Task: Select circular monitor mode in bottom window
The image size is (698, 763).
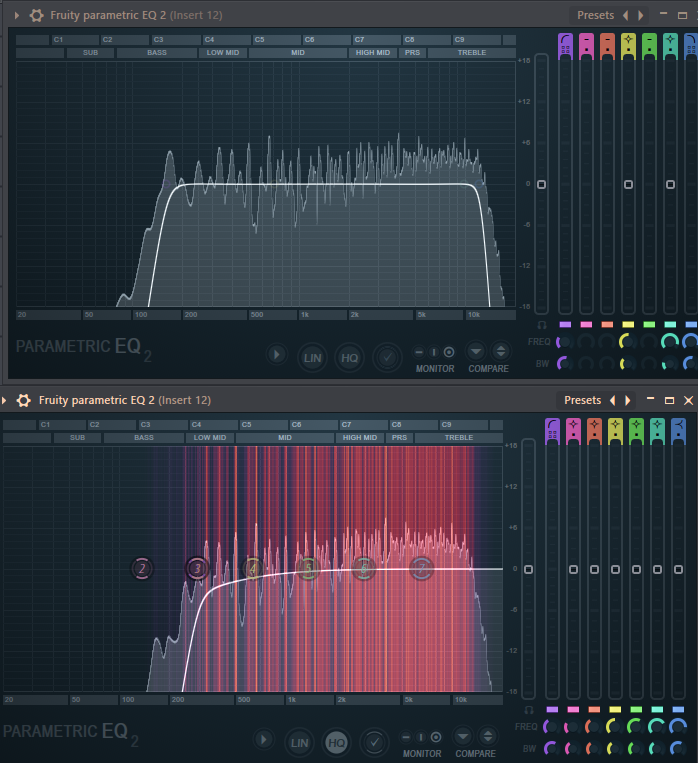Action: coord(436,737)
